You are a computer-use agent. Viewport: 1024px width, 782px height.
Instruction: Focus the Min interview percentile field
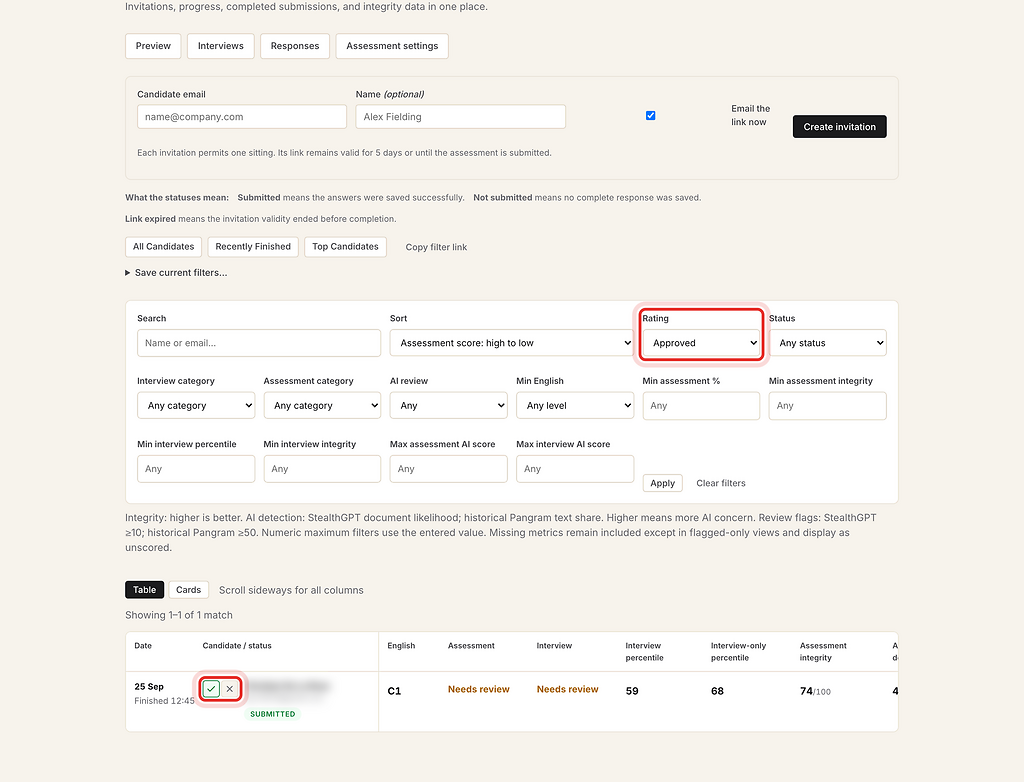click(x=196, y=469)
